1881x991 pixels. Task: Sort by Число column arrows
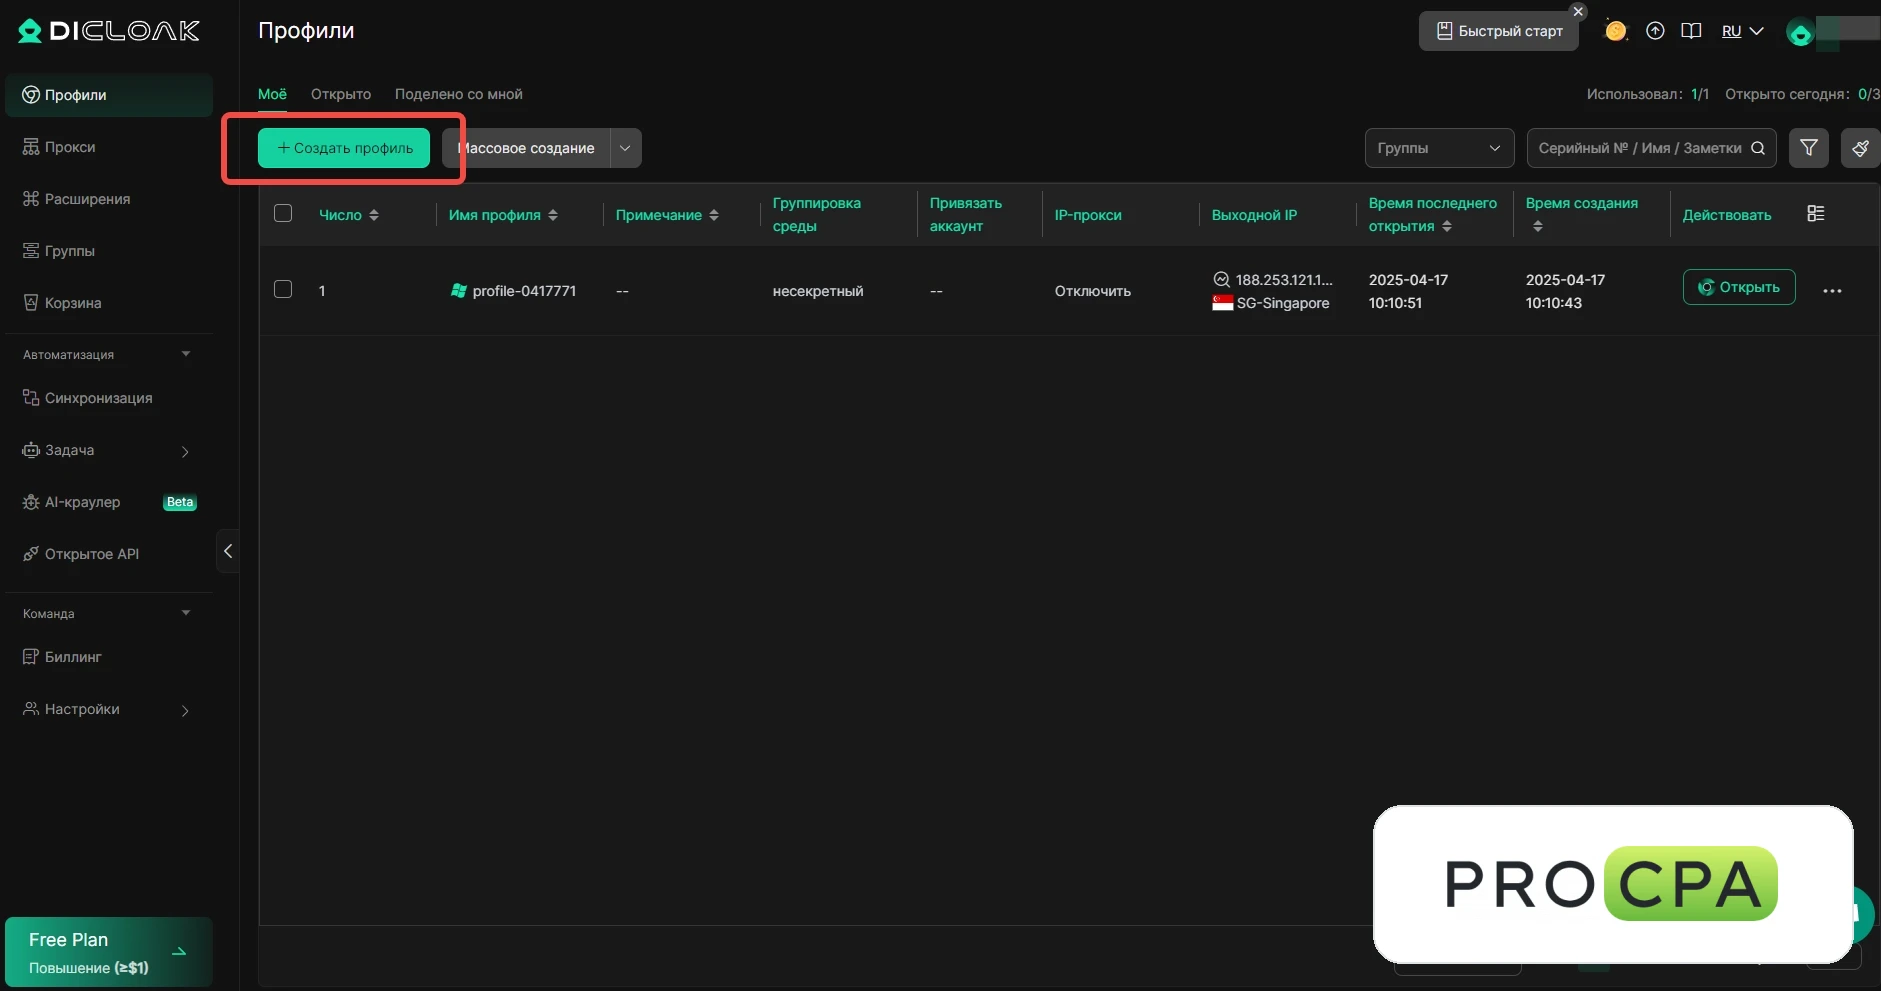coord(374,215)
